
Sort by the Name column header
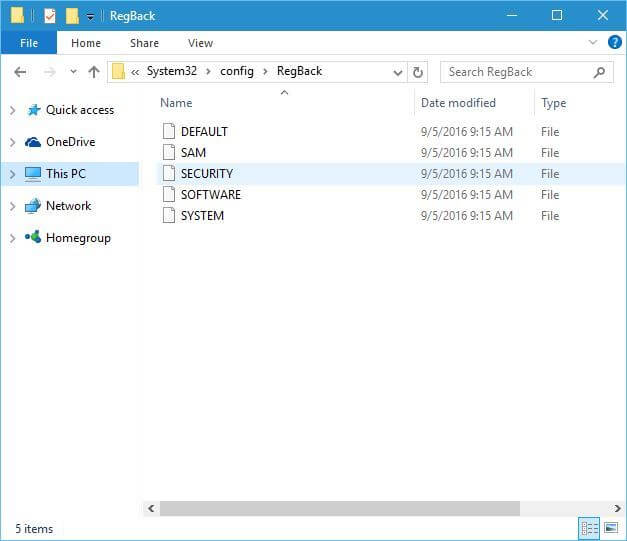point(176,103)
